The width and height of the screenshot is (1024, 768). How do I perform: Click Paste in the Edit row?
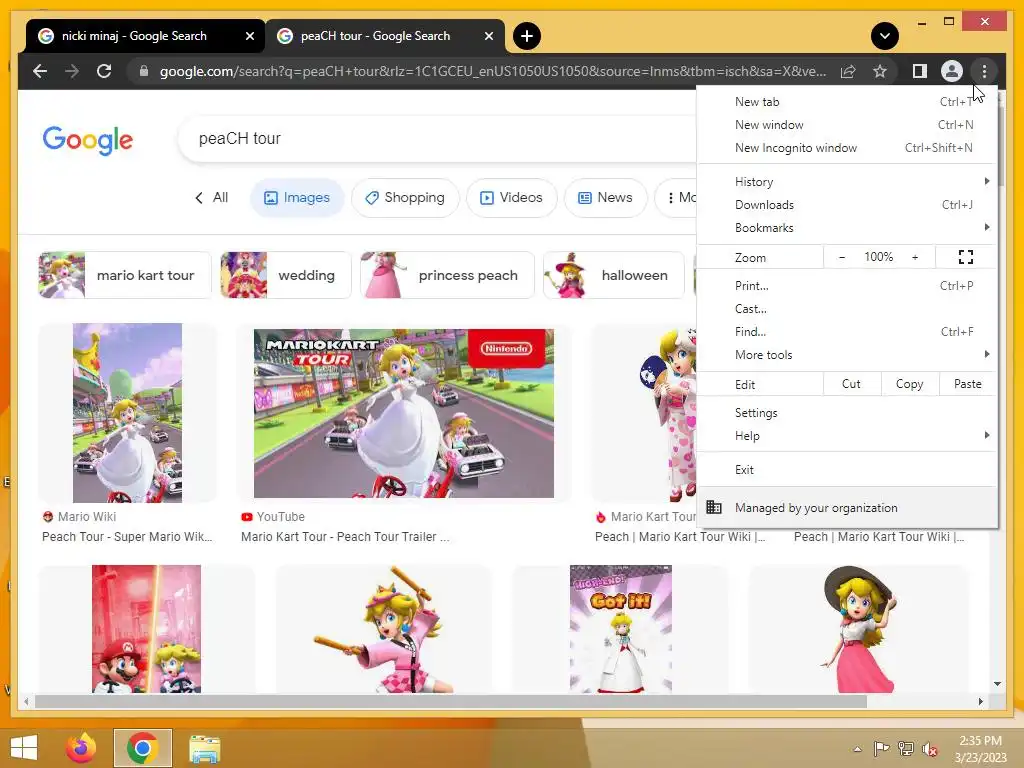pos(967,384)
